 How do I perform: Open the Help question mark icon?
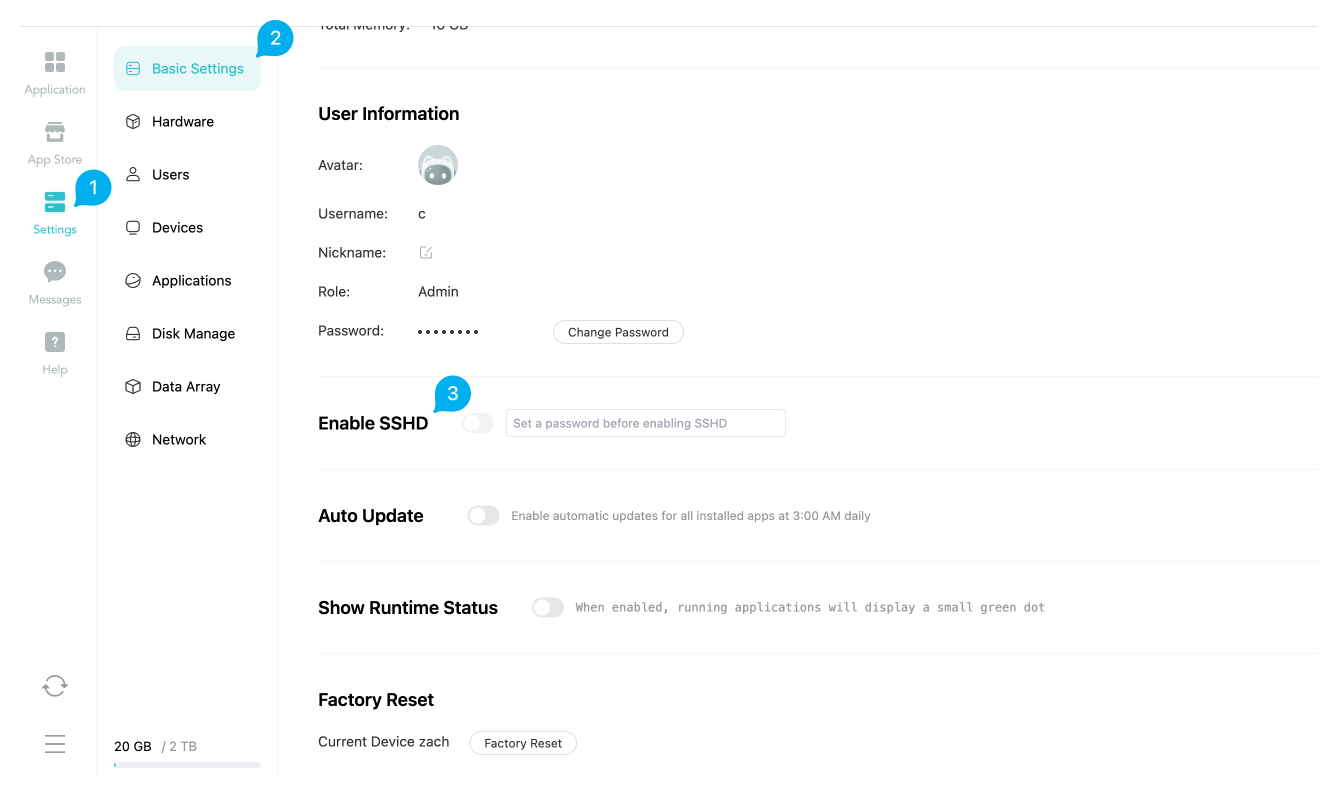[55, 342]
